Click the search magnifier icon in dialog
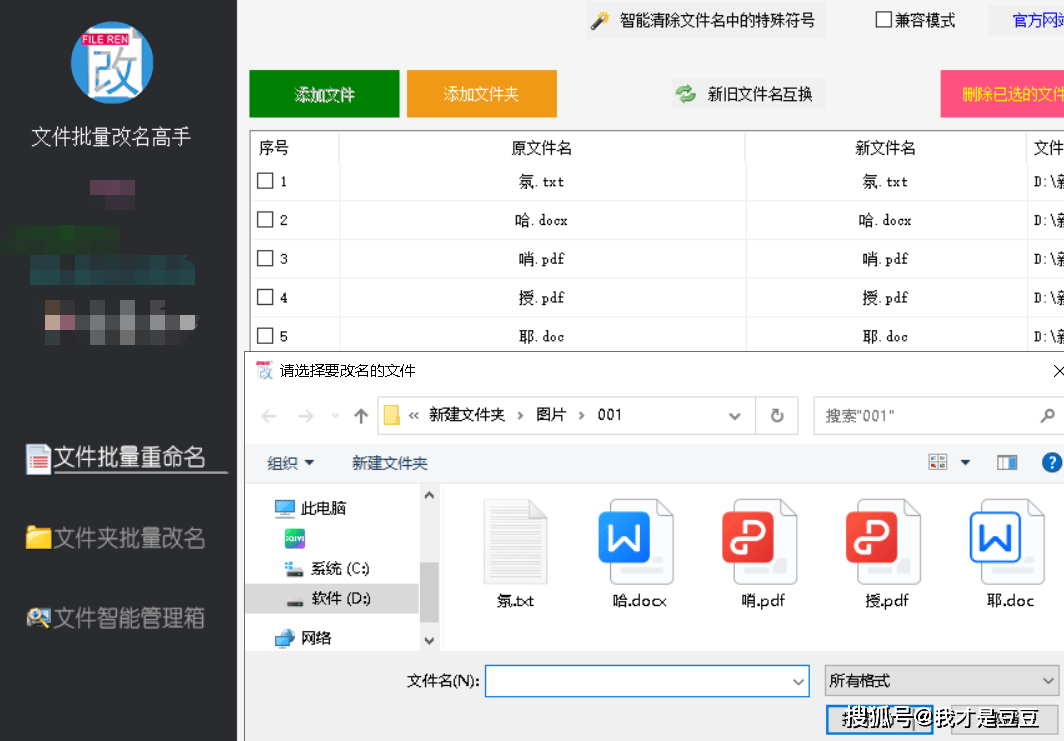 click(1047, 415)
